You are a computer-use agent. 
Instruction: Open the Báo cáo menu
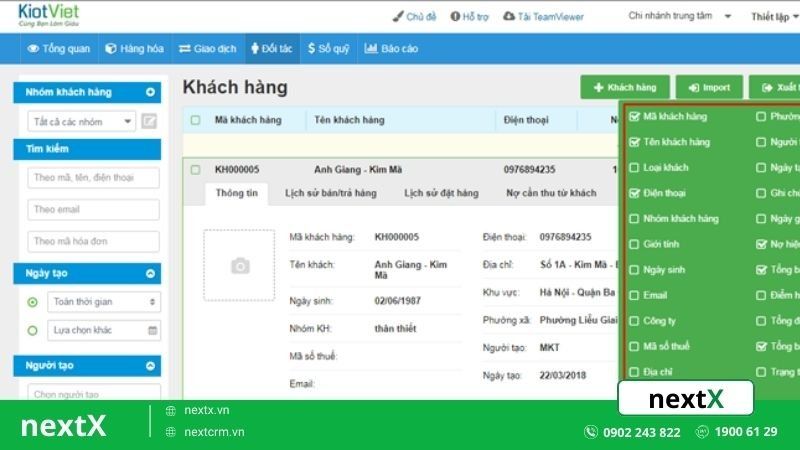(391, 48)
